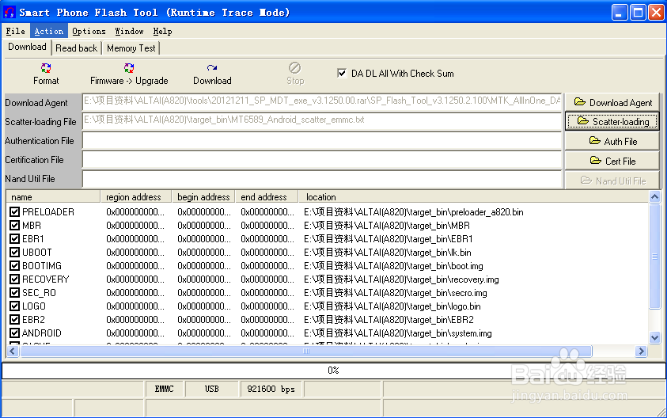Click the Nand Util File button
The image size is (667, 419).
[x=613, y=181]
